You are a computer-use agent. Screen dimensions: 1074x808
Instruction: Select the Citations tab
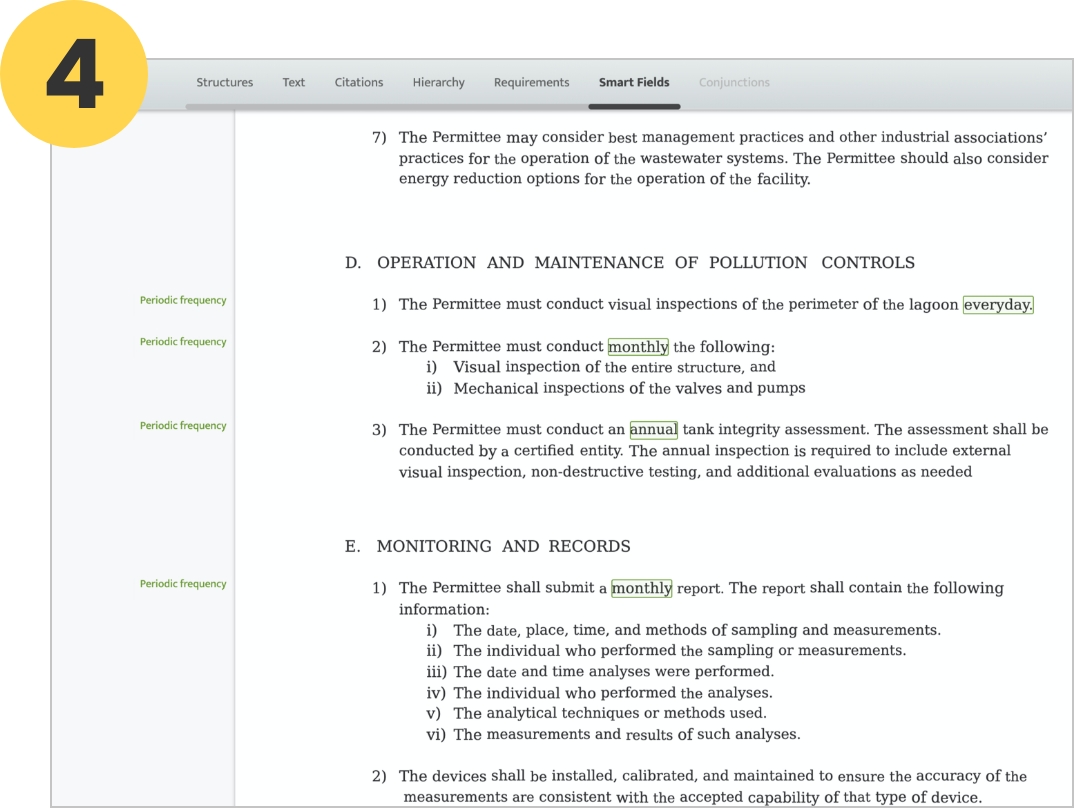point(358,82)
